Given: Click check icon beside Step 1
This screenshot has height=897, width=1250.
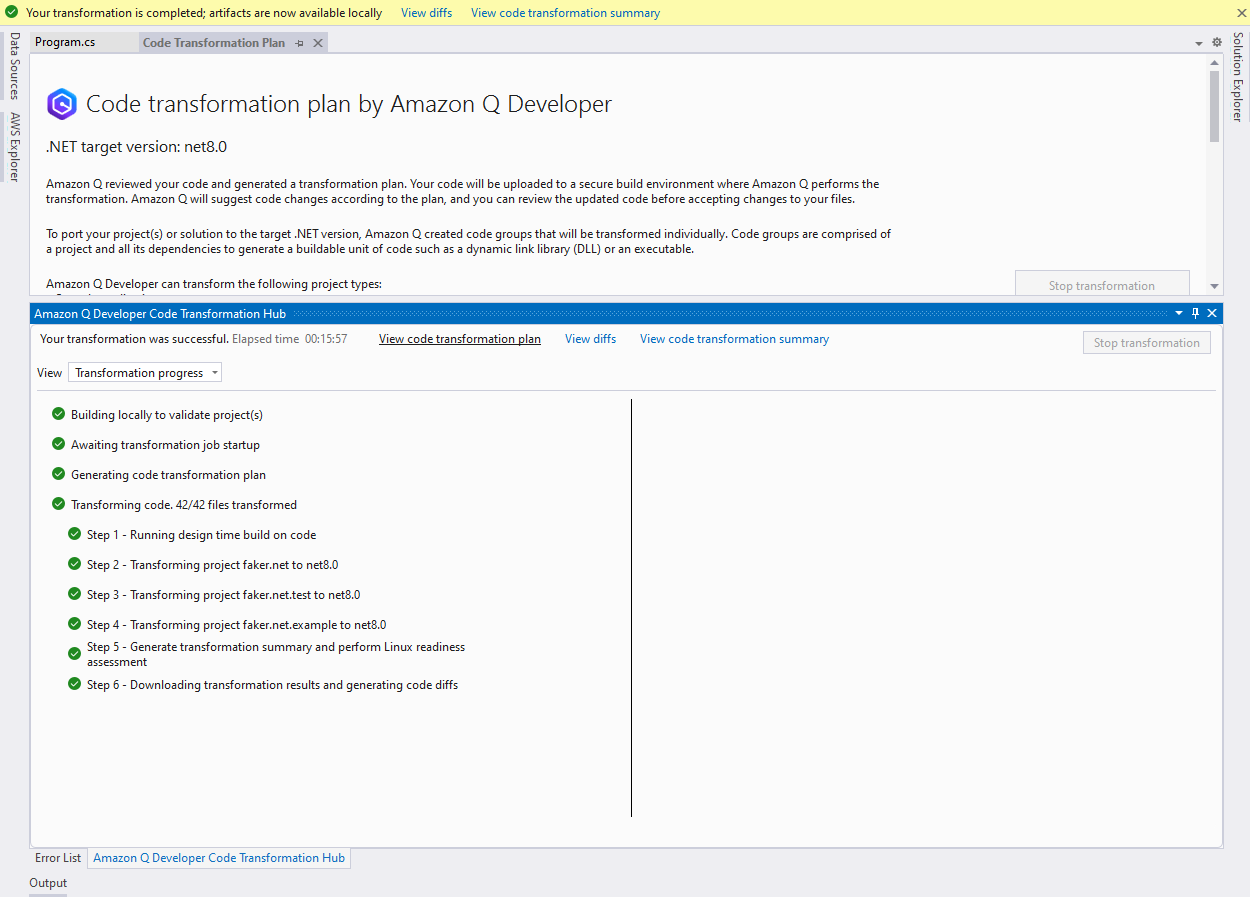Looking at the screenshot, I should coord(74,534).
